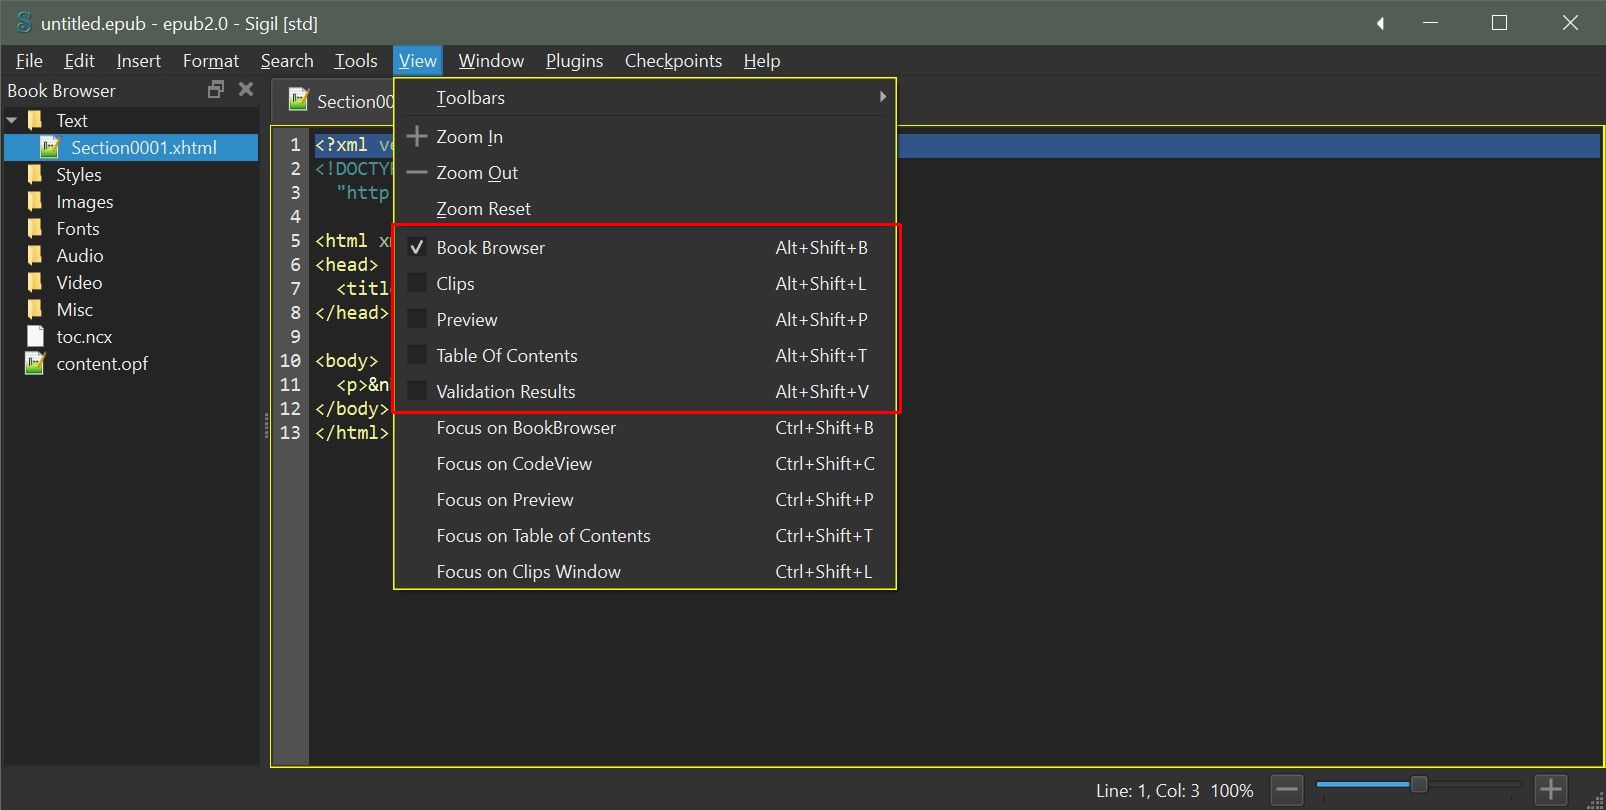Select Focus on CodeView

pyautogui.click(x=645, y=463)
